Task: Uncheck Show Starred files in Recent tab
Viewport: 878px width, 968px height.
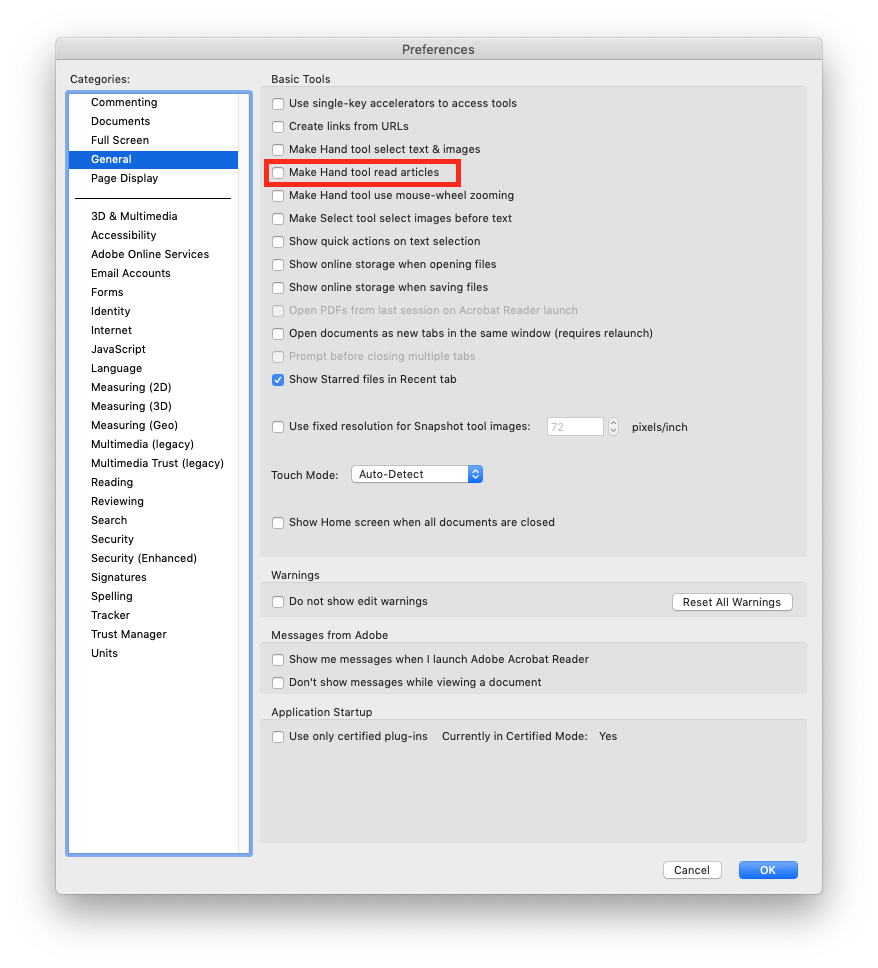Action: coord(278,380)
